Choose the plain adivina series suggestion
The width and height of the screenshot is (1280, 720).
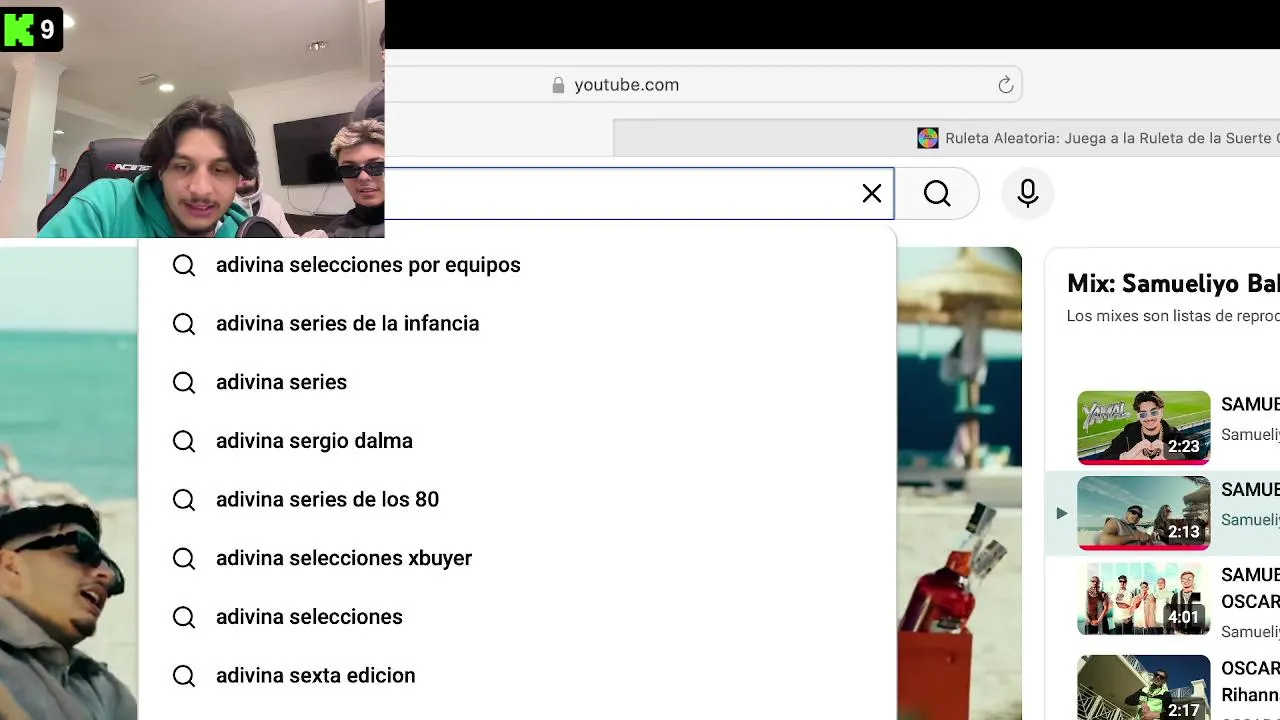click(517, 382)
